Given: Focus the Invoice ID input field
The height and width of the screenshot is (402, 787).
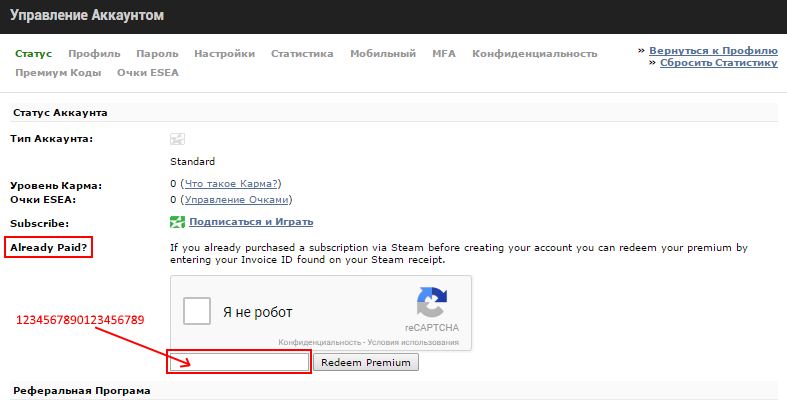Looking at the screenshot, I should click(x=239, y=362).
